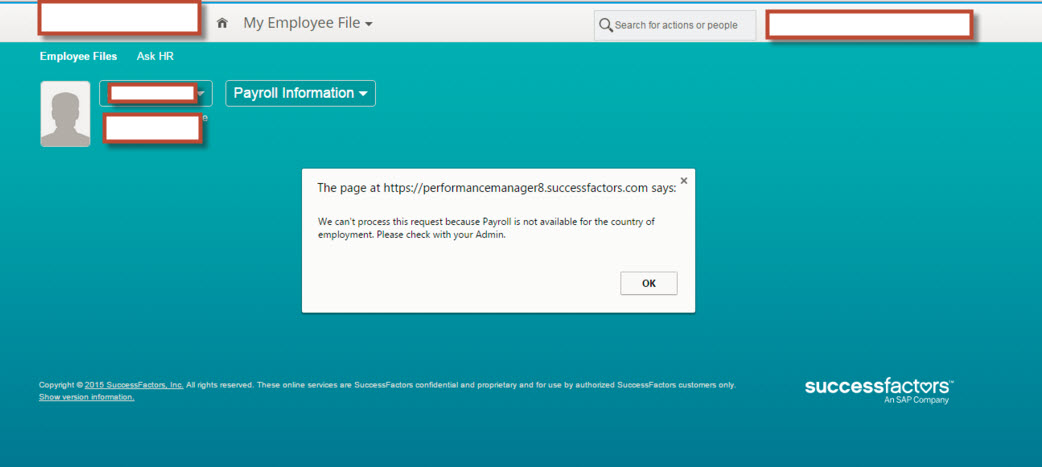Go to the Home icon

point(223,23)
